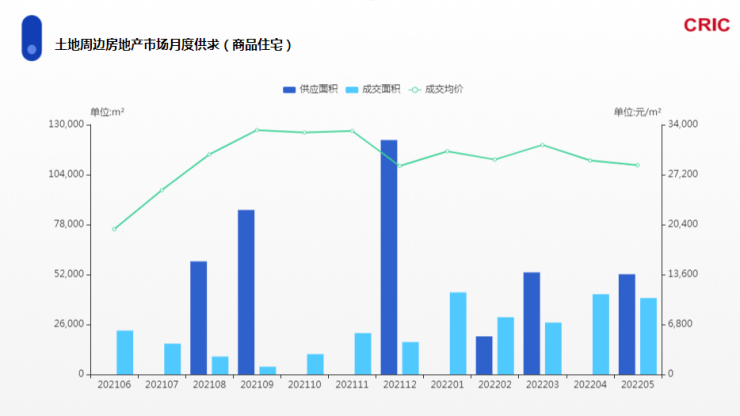The height and width of the screenshot is (416, 740).
Task: Click the dark blue supply bar for 202109
Action: (246, 292)
